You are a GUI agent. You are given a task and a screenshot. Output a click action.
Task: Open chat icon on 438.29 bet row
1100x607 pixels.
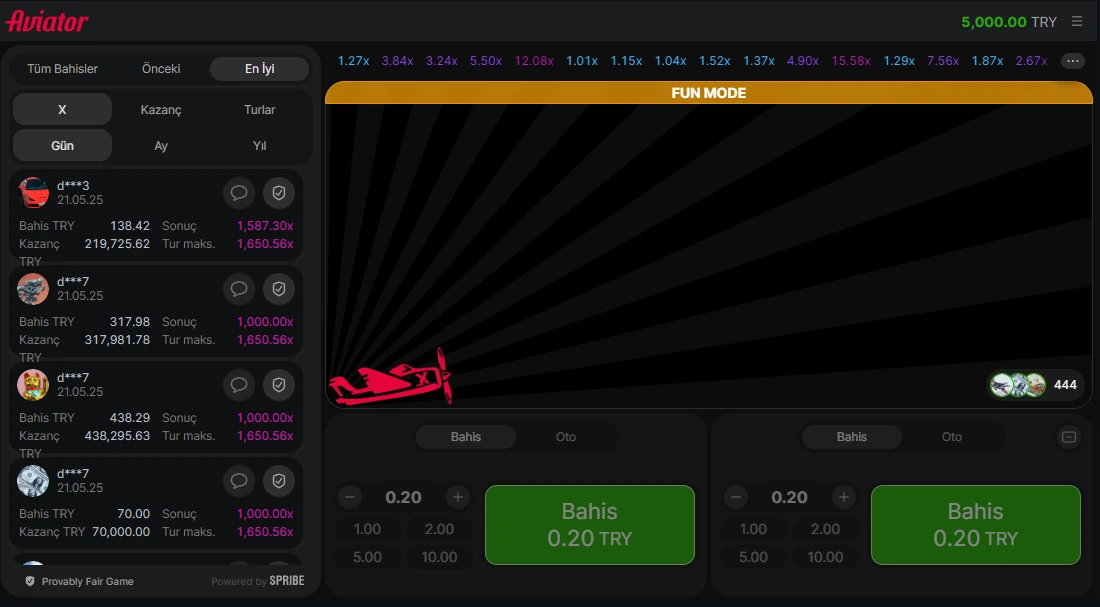pyautogui.click(x=239, y=385)
